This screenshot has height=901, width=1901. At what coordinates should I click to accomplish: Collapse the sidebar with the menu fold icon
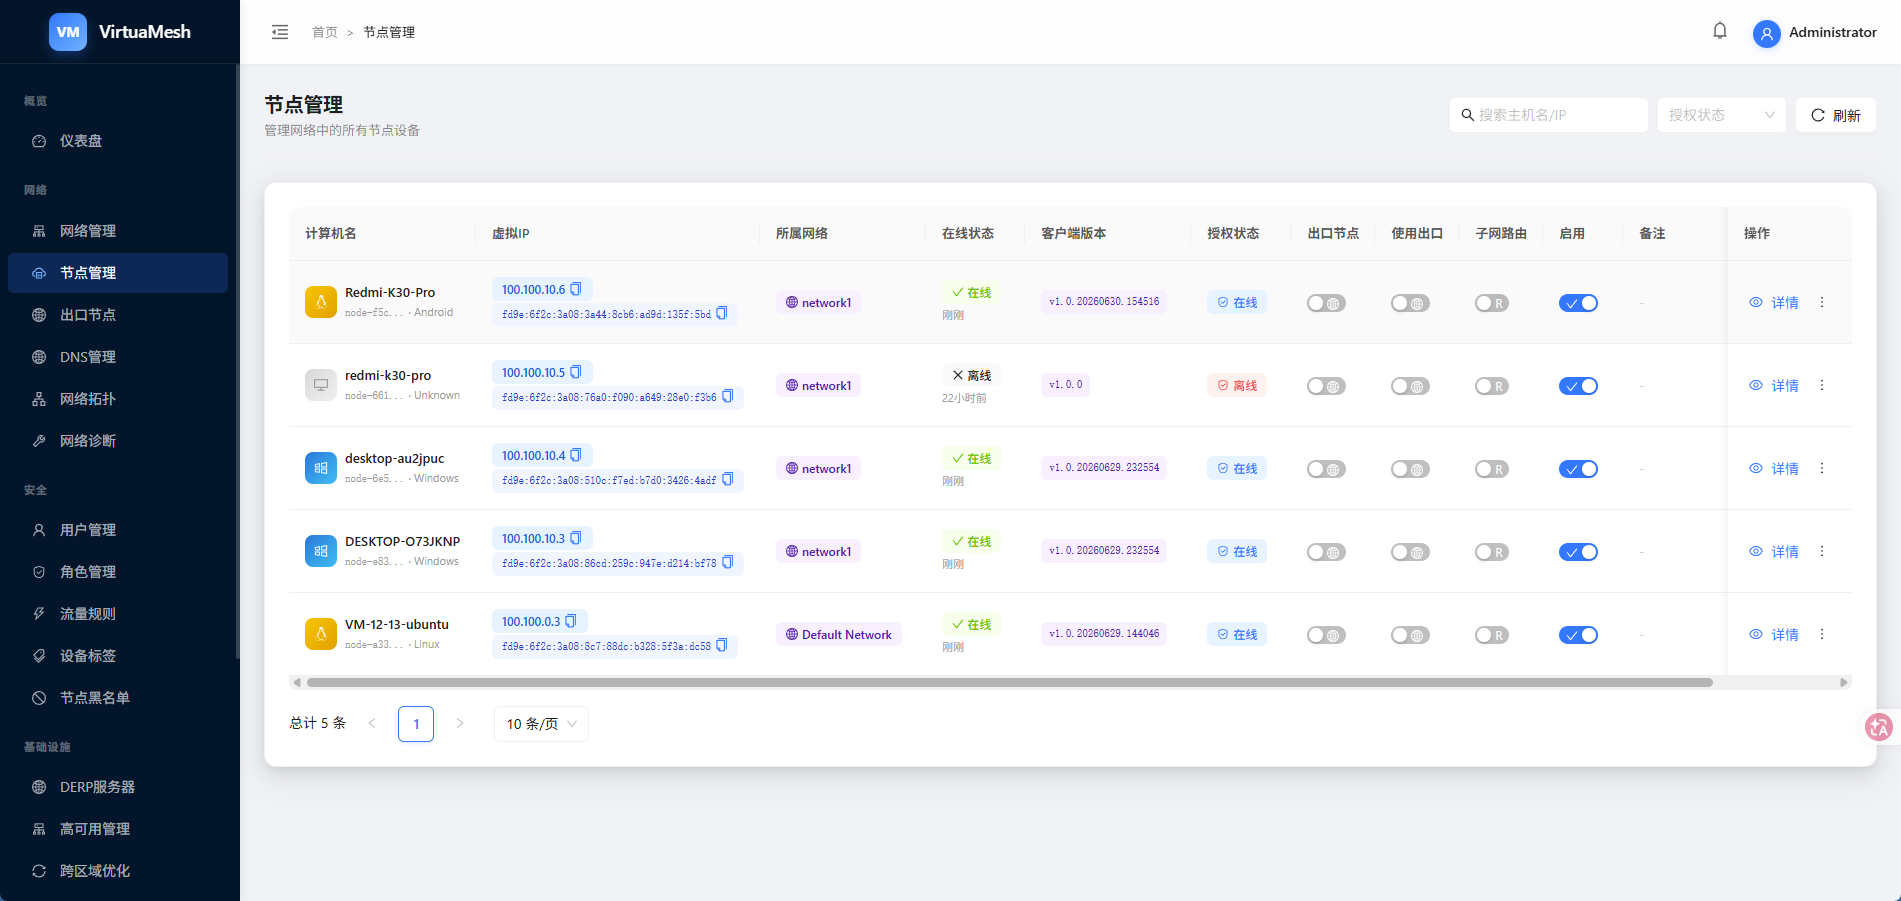280,32
